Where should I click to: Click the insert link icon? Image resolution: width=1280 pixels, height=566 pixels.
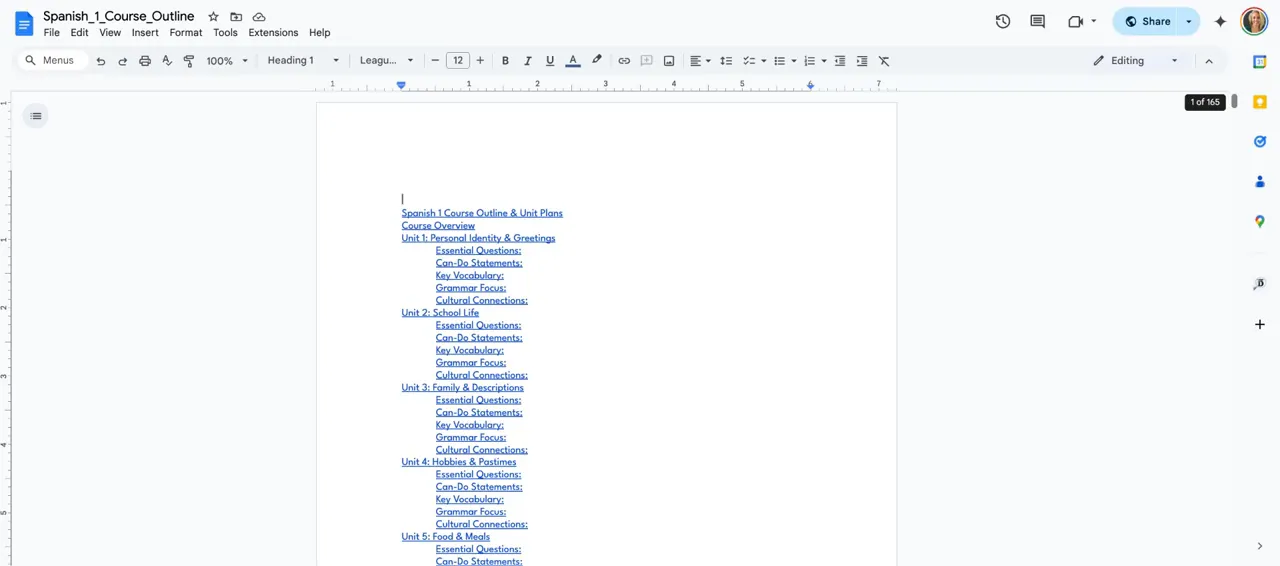[624, 61]
